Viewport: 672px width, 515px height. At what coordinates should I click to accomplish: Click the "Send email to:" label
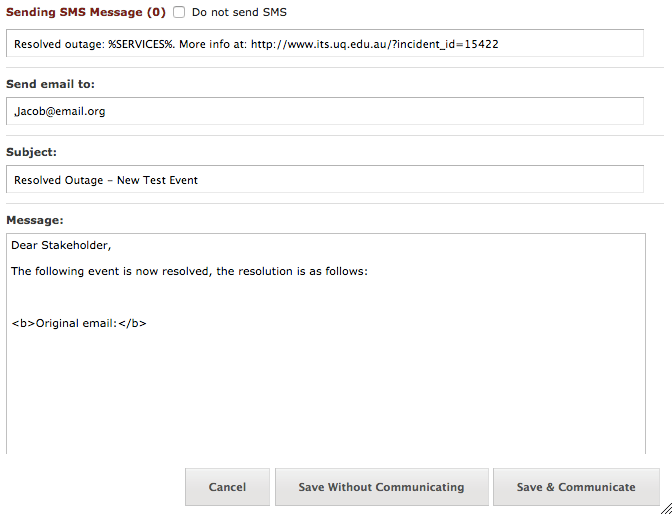coord(50,84)
